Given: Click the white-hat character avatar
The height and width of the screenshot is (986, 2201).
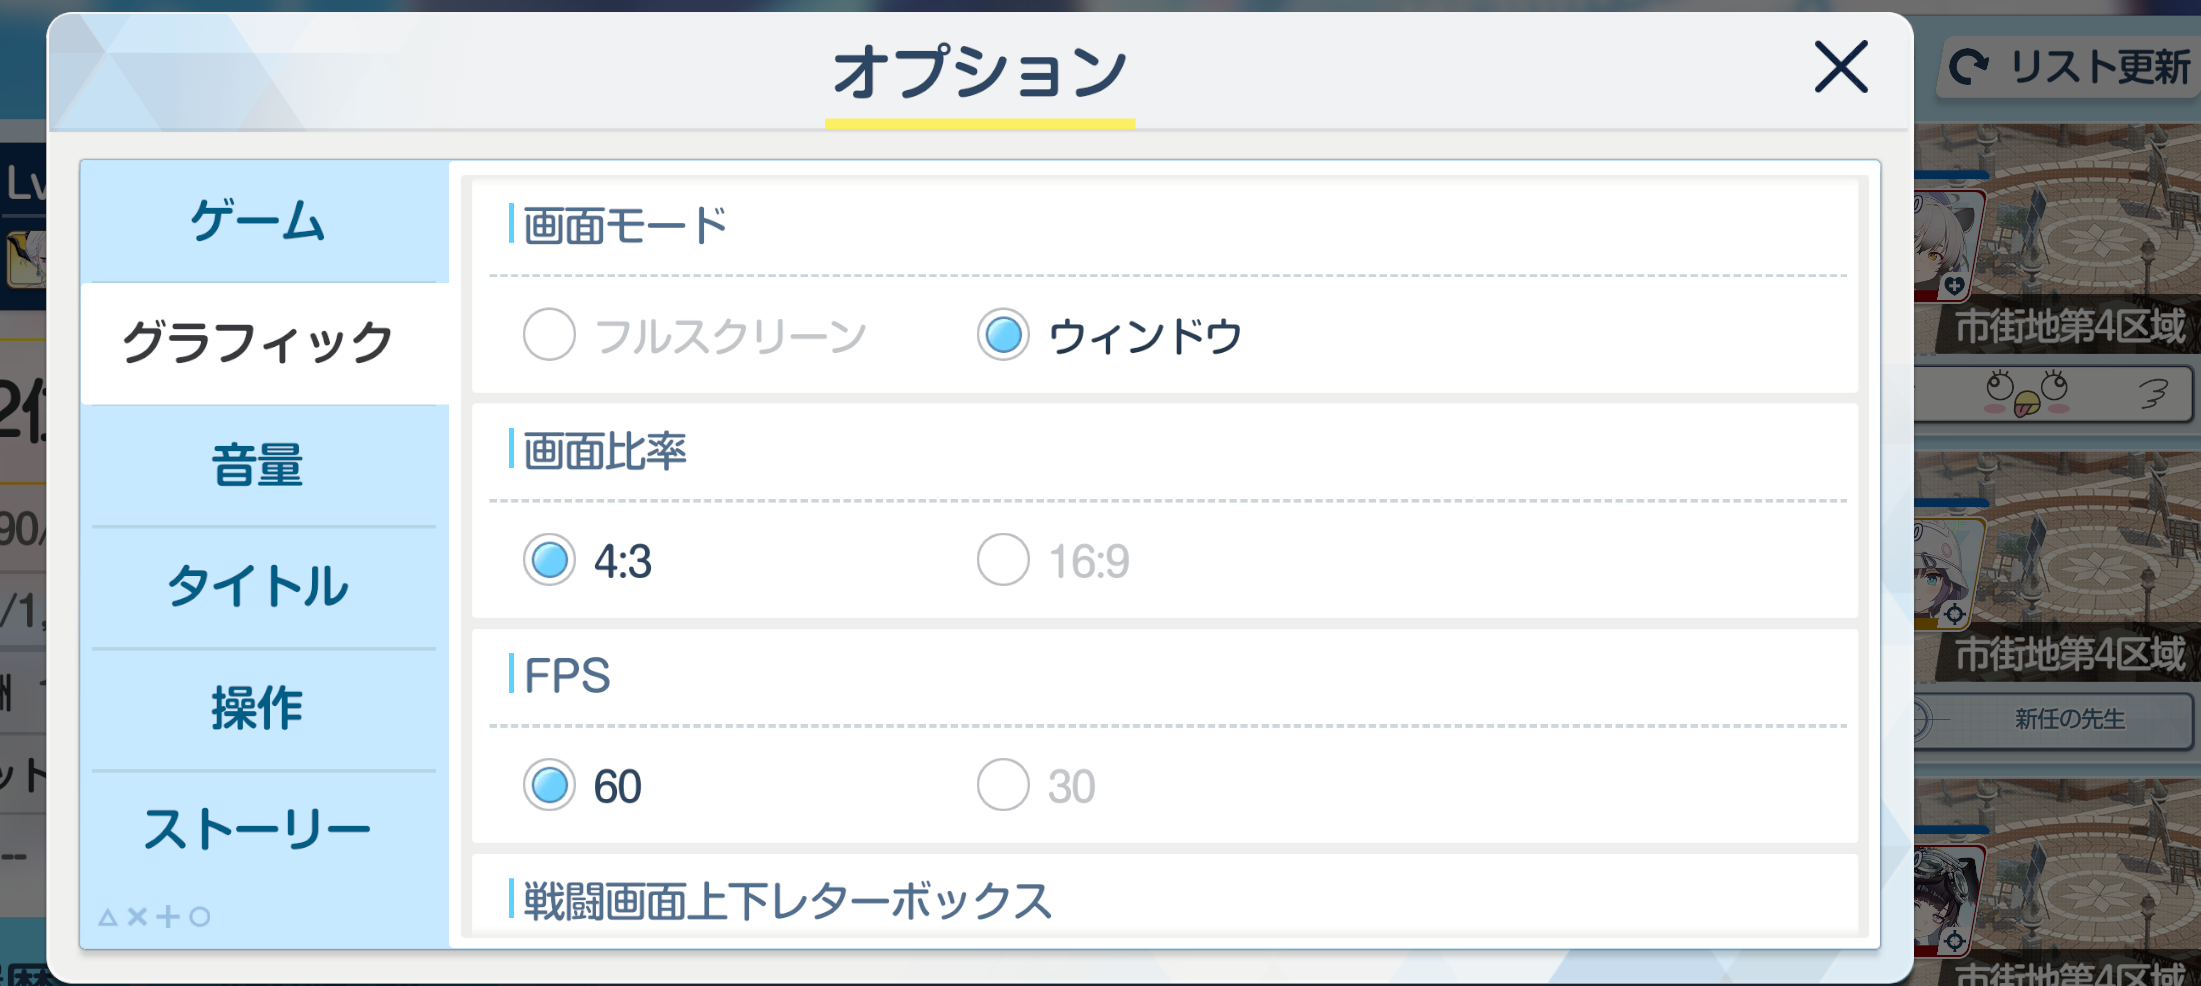Looking at the screenshot, I should [x=1943, y=570].
